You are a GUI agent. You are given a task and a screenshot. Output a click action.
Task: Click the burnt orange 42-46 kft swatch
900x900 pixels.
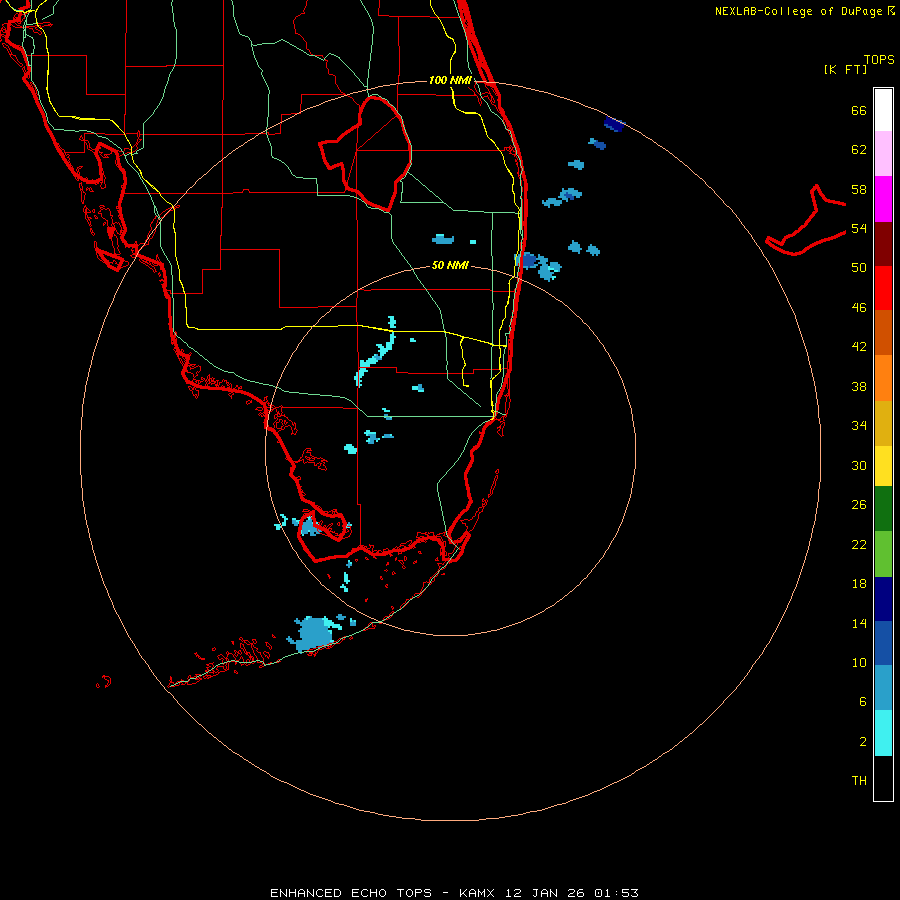pyautogui.click(x=883, y=333)
